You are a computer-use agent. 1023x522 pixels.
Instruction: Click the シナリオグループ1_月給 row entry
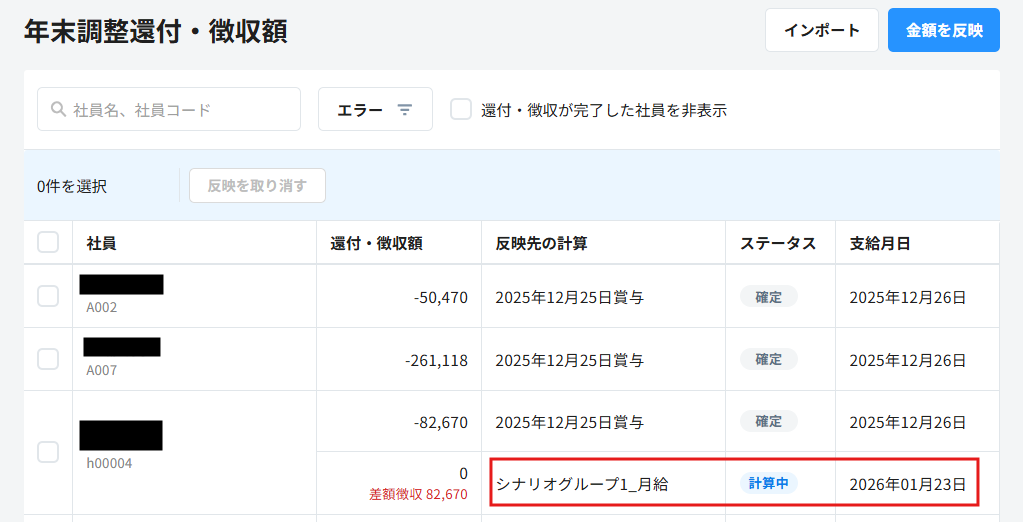click(582, 485)
